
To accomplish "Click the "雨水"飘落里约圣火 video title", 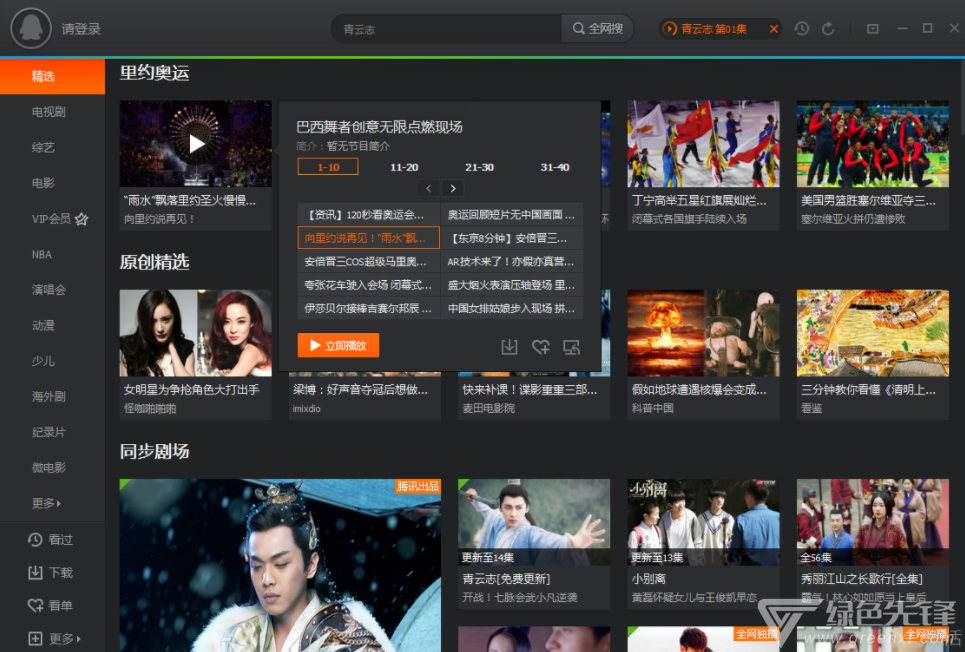I will tap(190, 201).
